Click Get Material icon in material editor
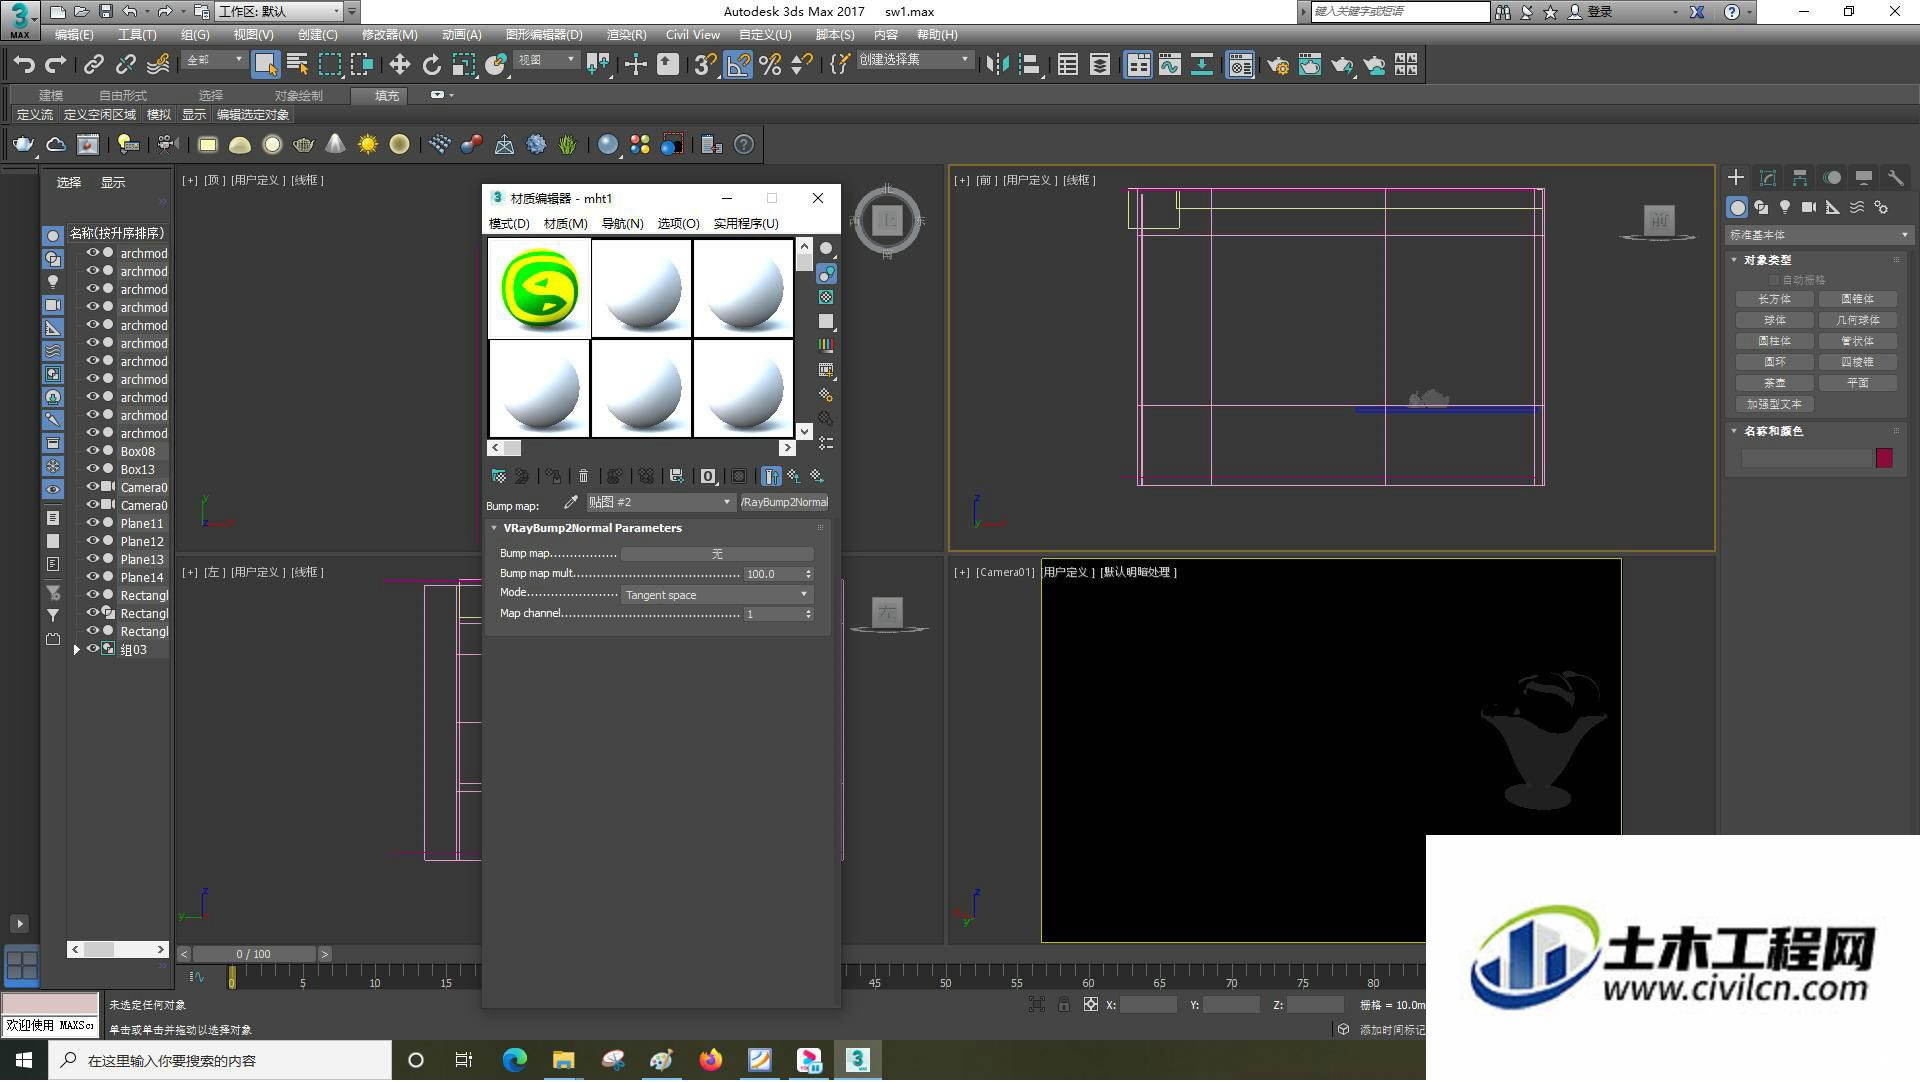The width and height of the screenshot is (1920, 1082). point(498,477)
